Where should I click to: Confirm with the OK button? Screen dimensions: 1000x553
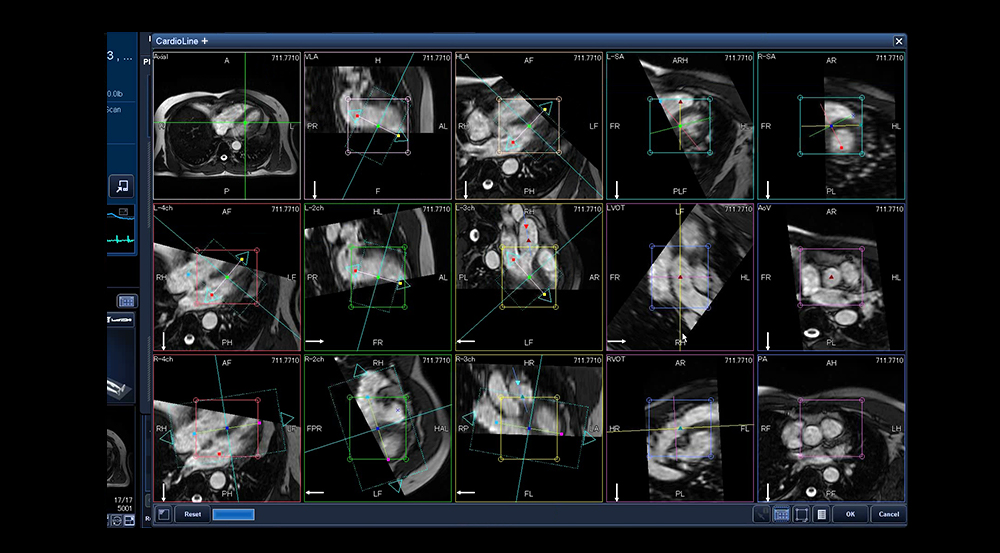(x=849, y=514)
